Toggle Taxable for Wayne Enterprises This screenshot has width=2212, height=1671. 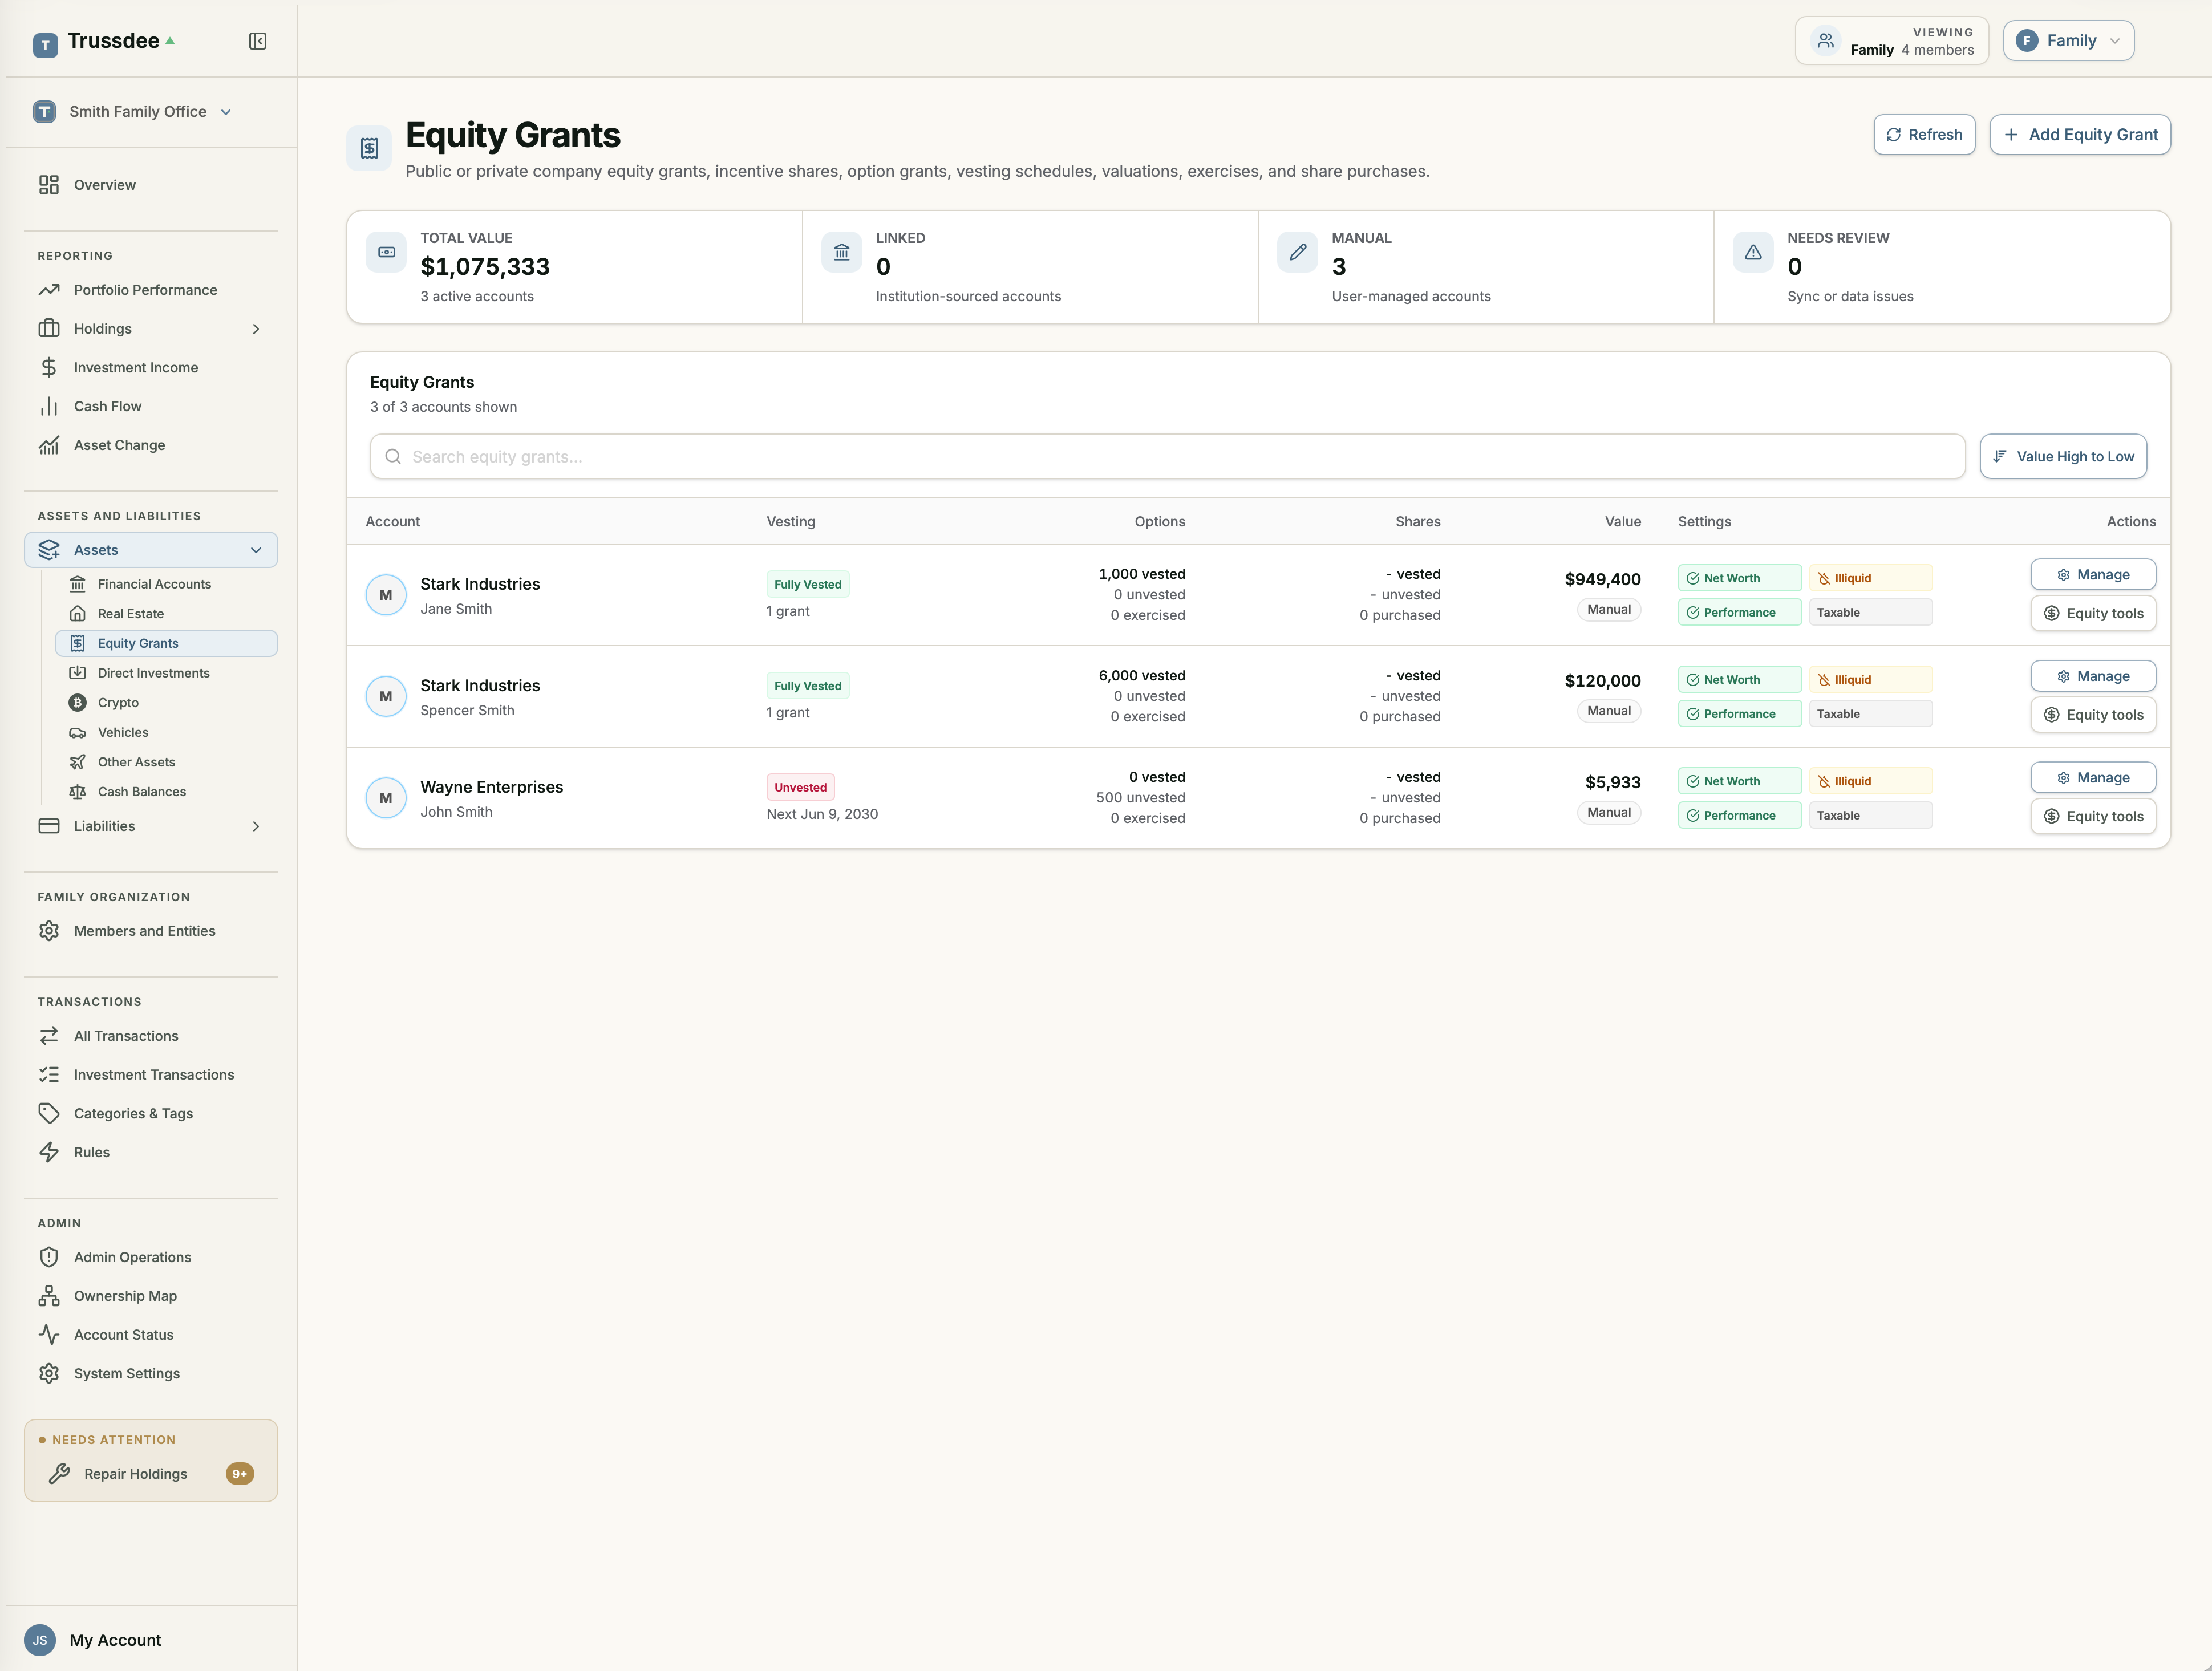tap(1870, 815)
